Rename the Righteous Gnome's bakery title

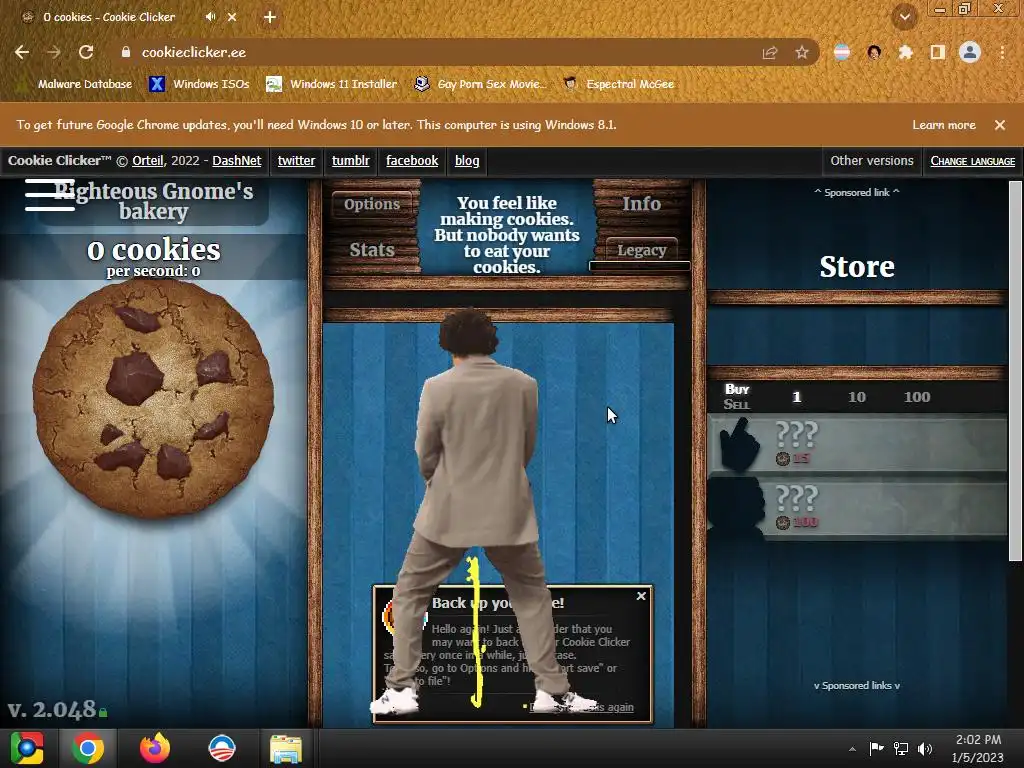tap(153, 201)
